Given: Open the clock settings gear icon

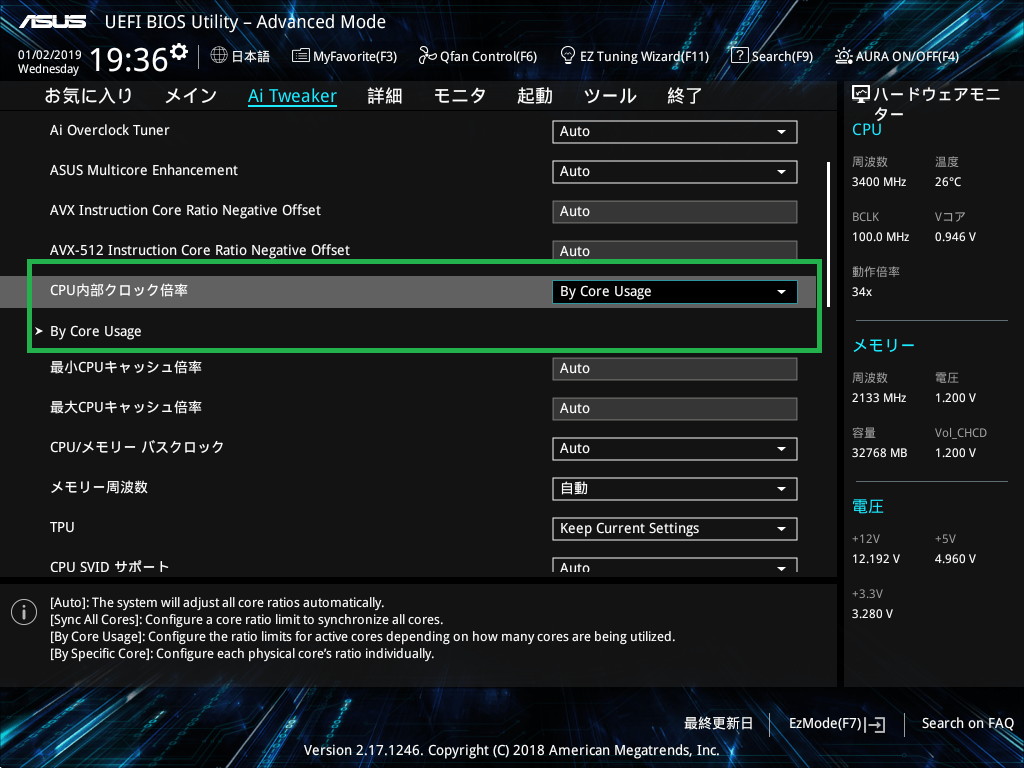Looking at the screenshot, I should tap(178, 52).
